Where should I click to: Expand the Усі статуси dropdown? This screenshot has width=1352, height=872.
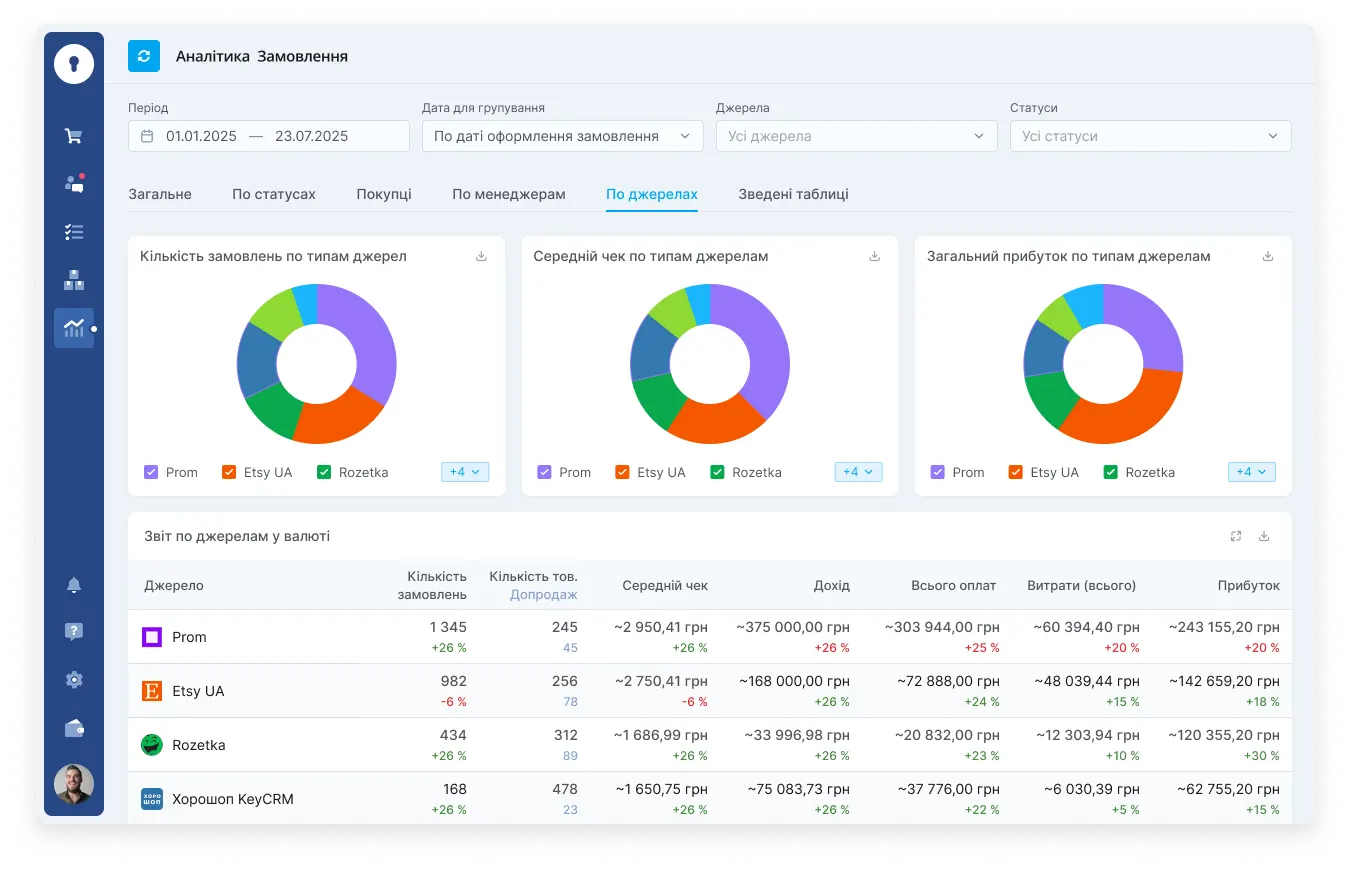pos(1149,135)
